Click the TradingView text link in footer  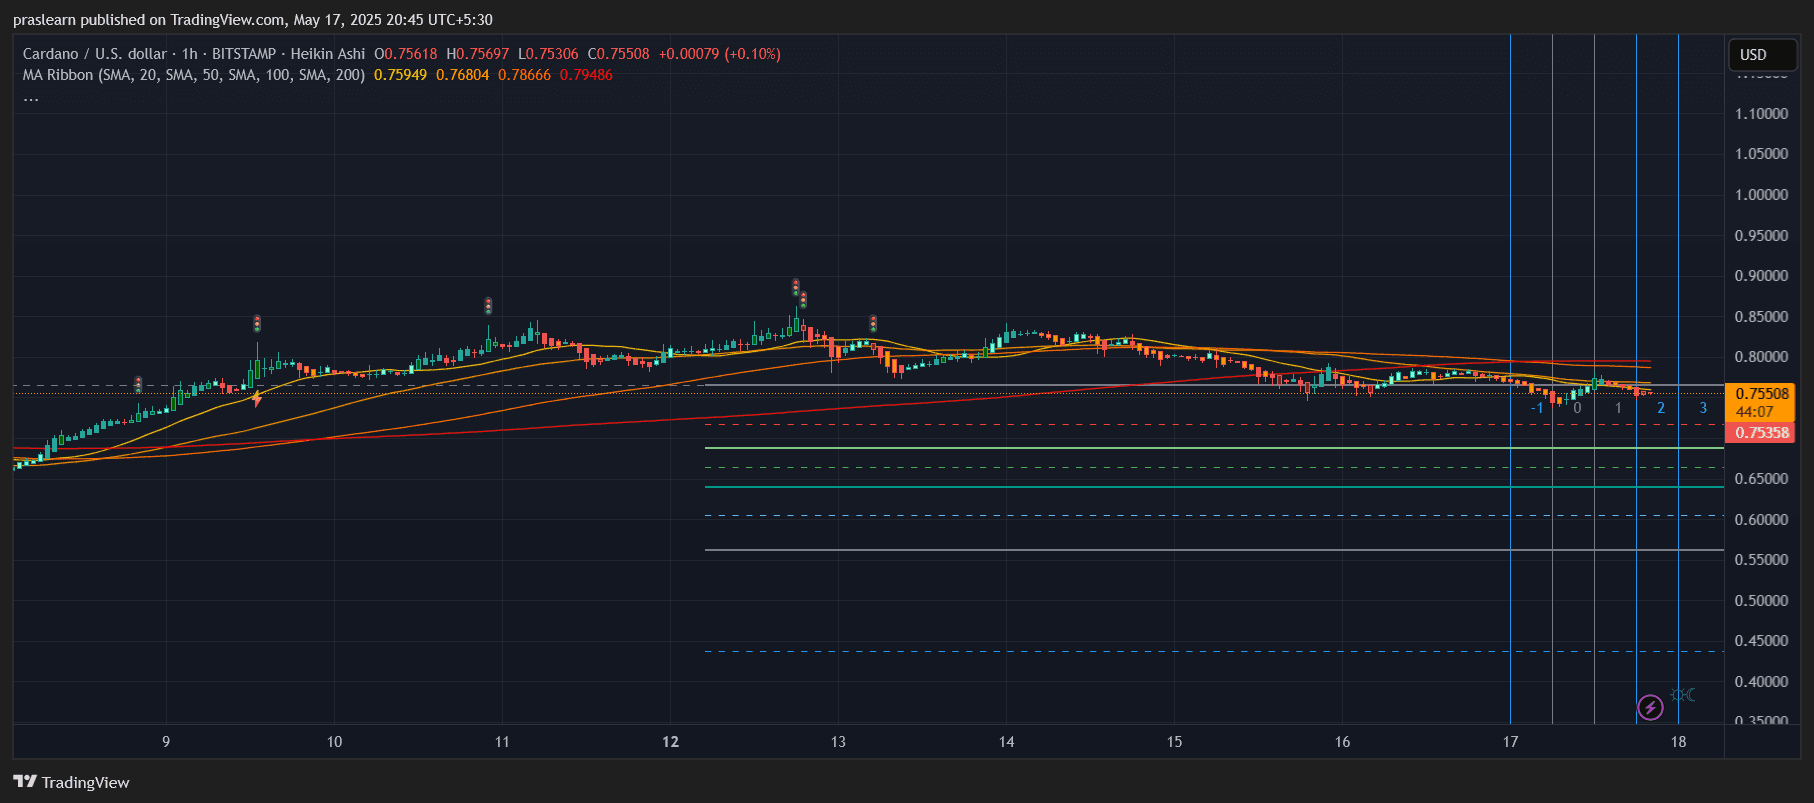pyautogui.click(x=85, y=782)
